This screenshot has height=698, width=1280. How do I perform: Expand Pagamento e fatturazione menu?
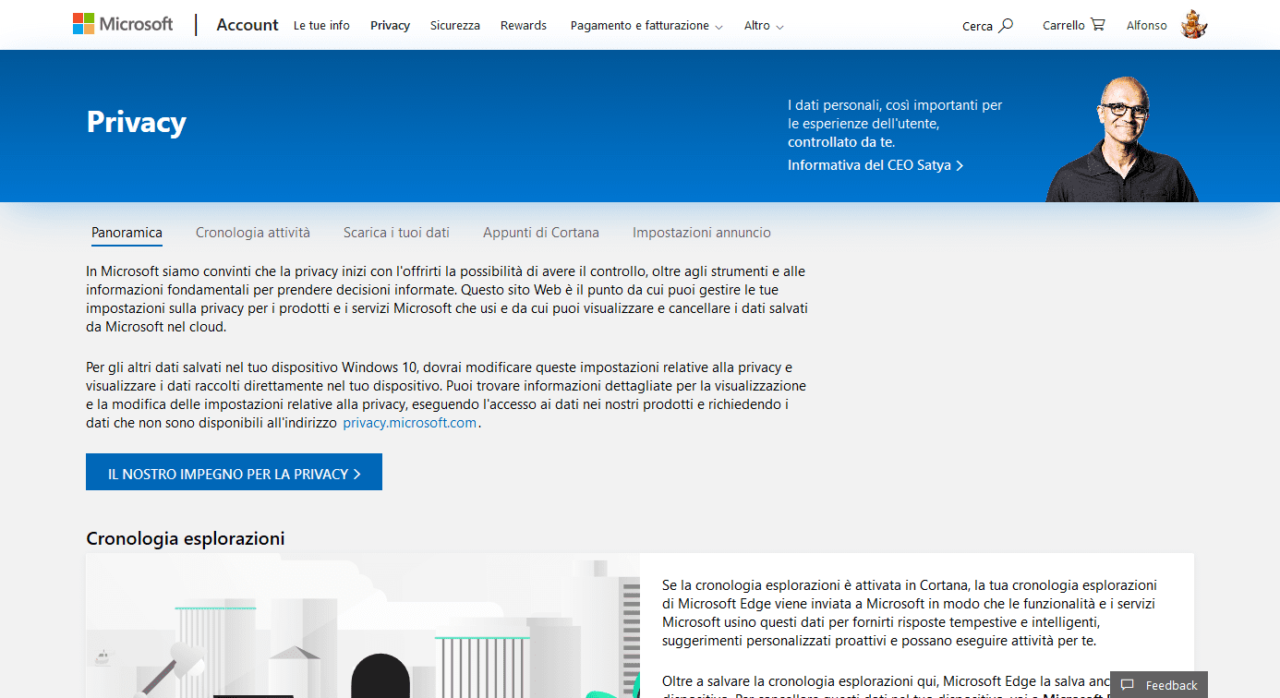646,26
